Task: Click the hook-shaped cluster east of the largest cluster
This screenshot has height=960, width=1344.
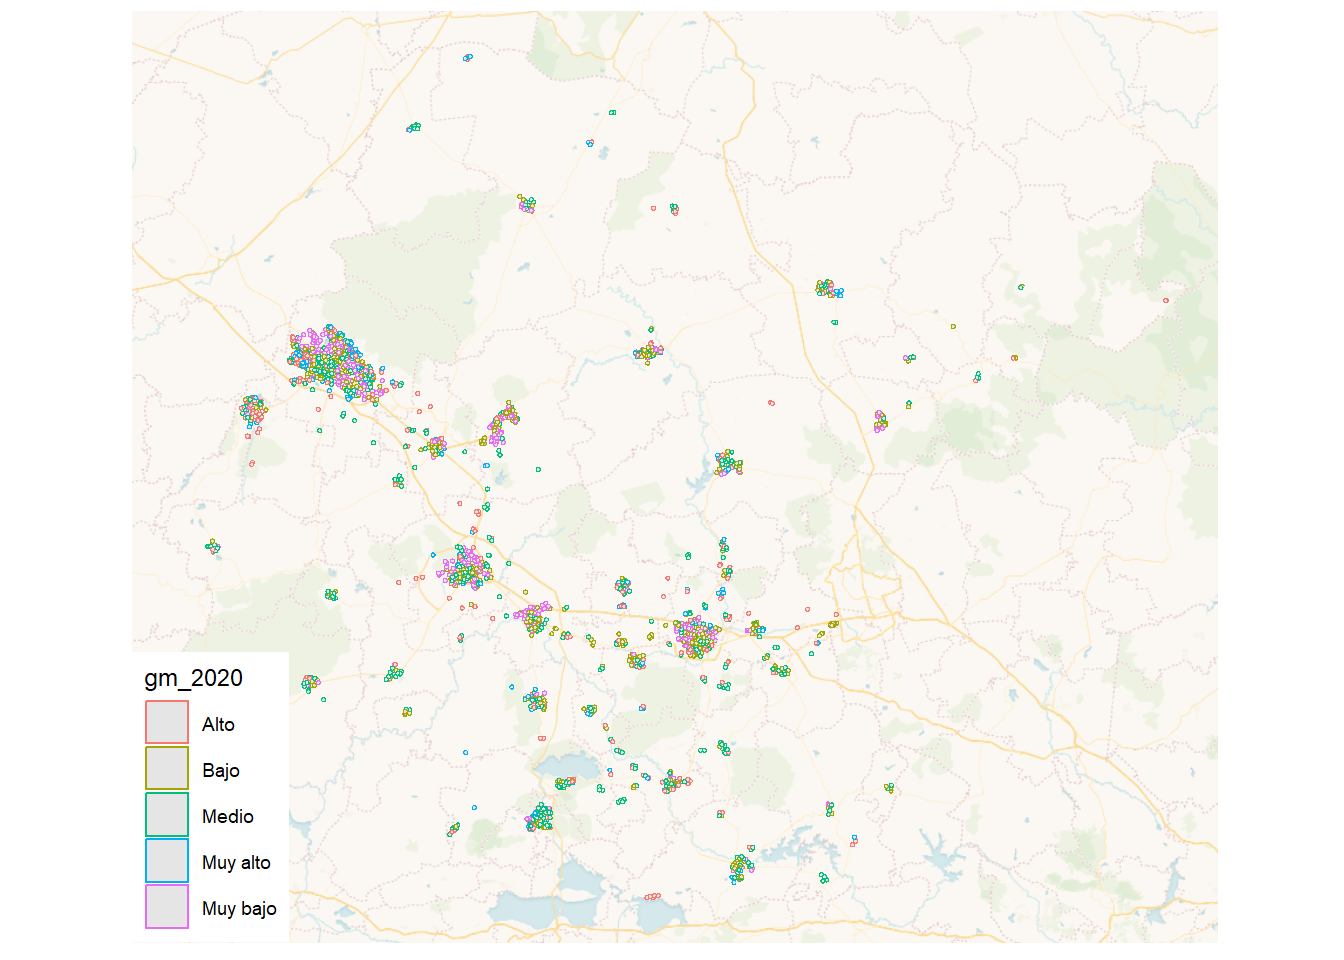Action: click(503, 424)
